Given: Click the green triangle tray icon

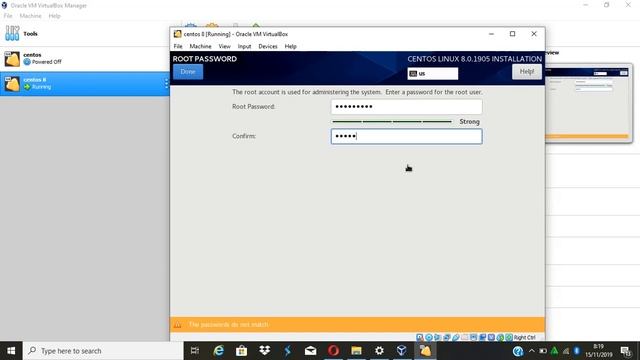Looking at the screenshot, I should pos(554,351).
